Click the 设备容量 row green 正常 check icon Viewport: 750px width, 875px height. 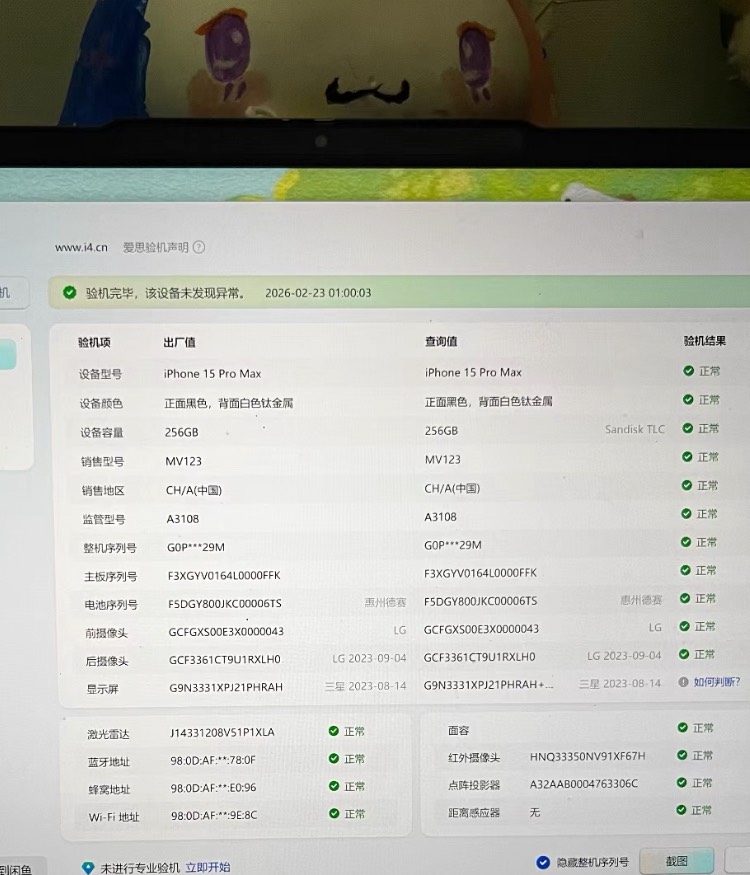pyautogui.click(x=688, y=428)
